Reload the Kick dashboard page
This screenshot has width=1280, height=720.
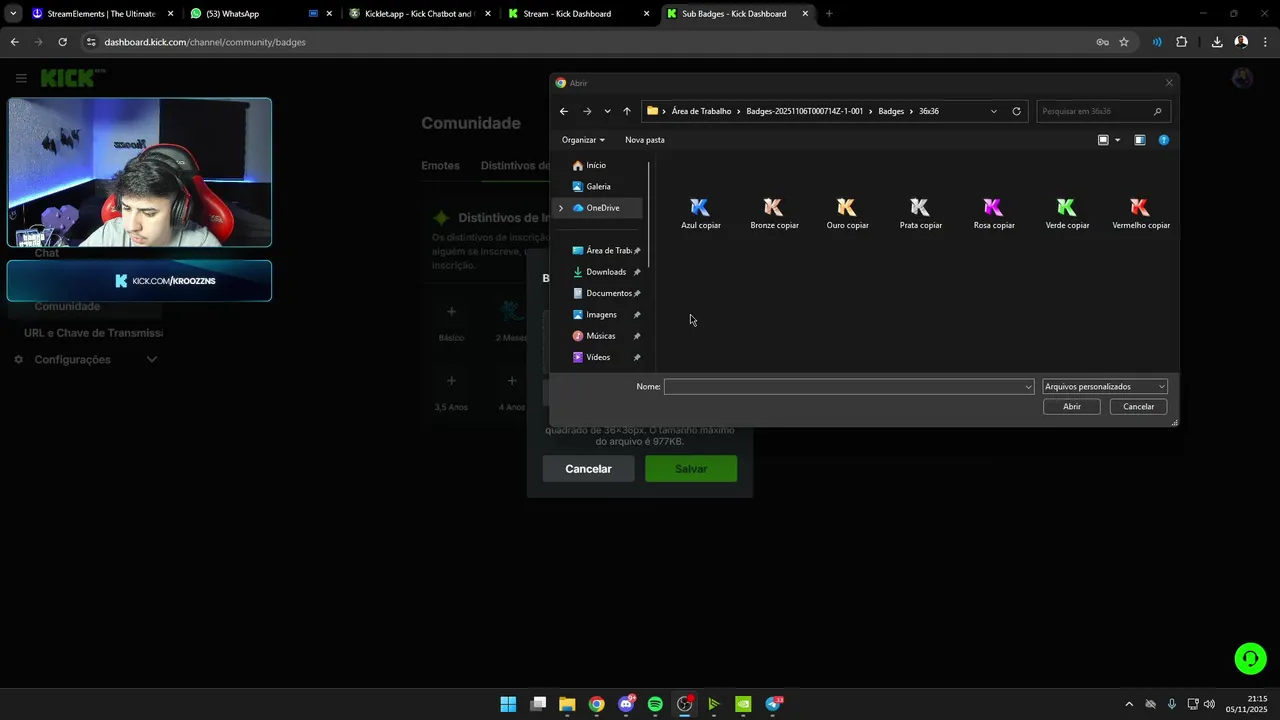click(62, 42)
